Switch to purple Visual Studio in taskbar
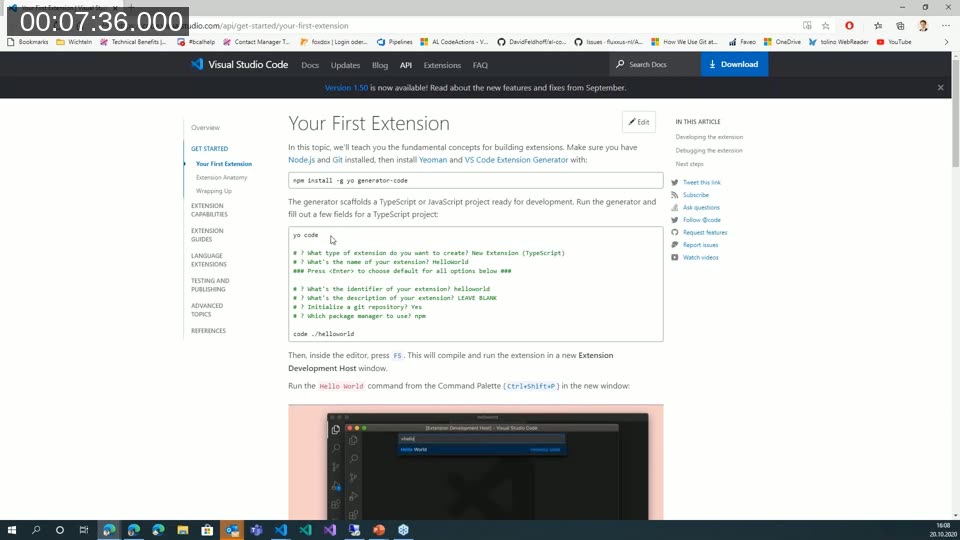This screenshot has width=960, height=540. (329, 530)
